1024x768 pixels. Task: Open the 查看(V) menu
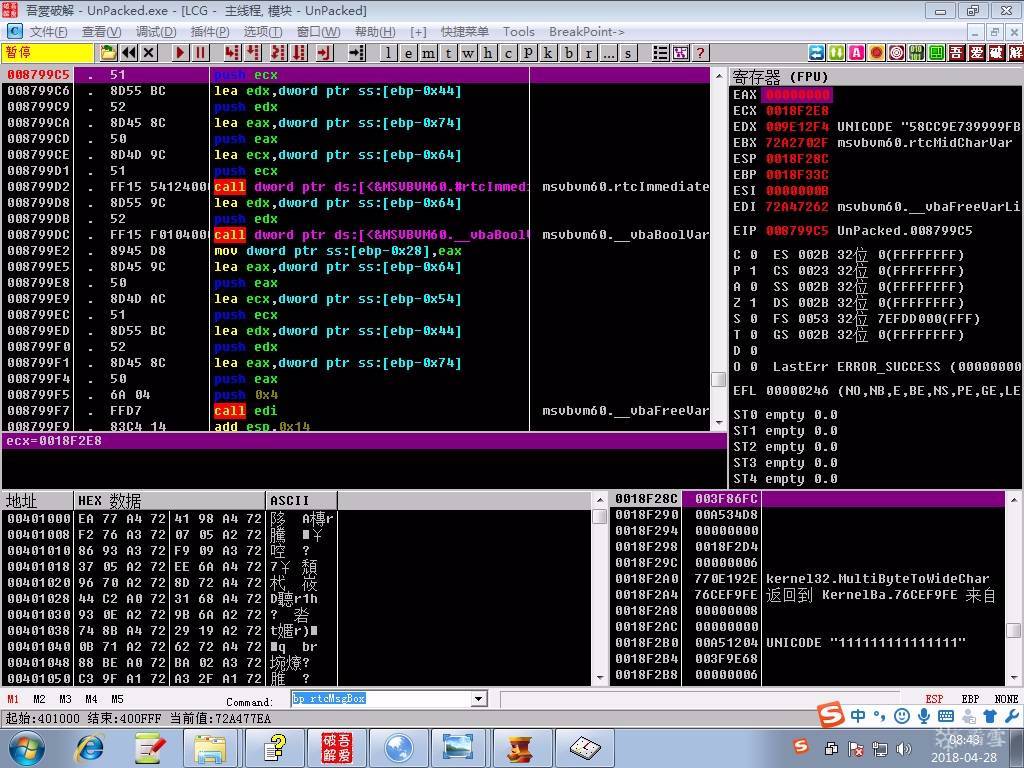[101, 31]
